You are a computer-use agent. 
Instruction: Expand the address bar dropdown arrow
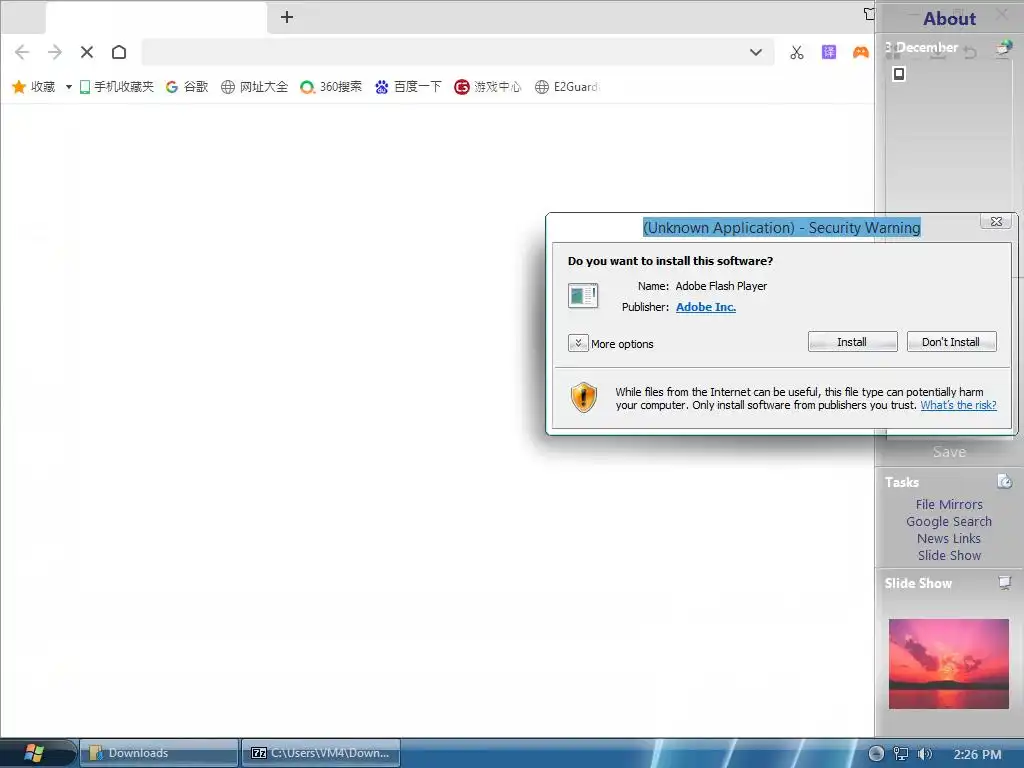click(x=756, y=52)
